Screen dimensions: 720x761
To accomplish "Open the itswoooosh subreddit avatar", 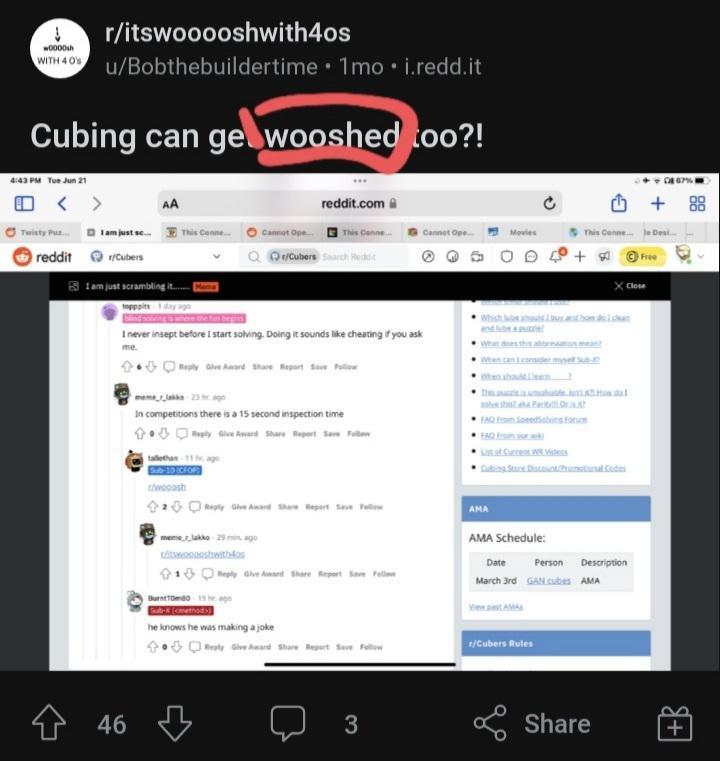I will coord(60,49).
